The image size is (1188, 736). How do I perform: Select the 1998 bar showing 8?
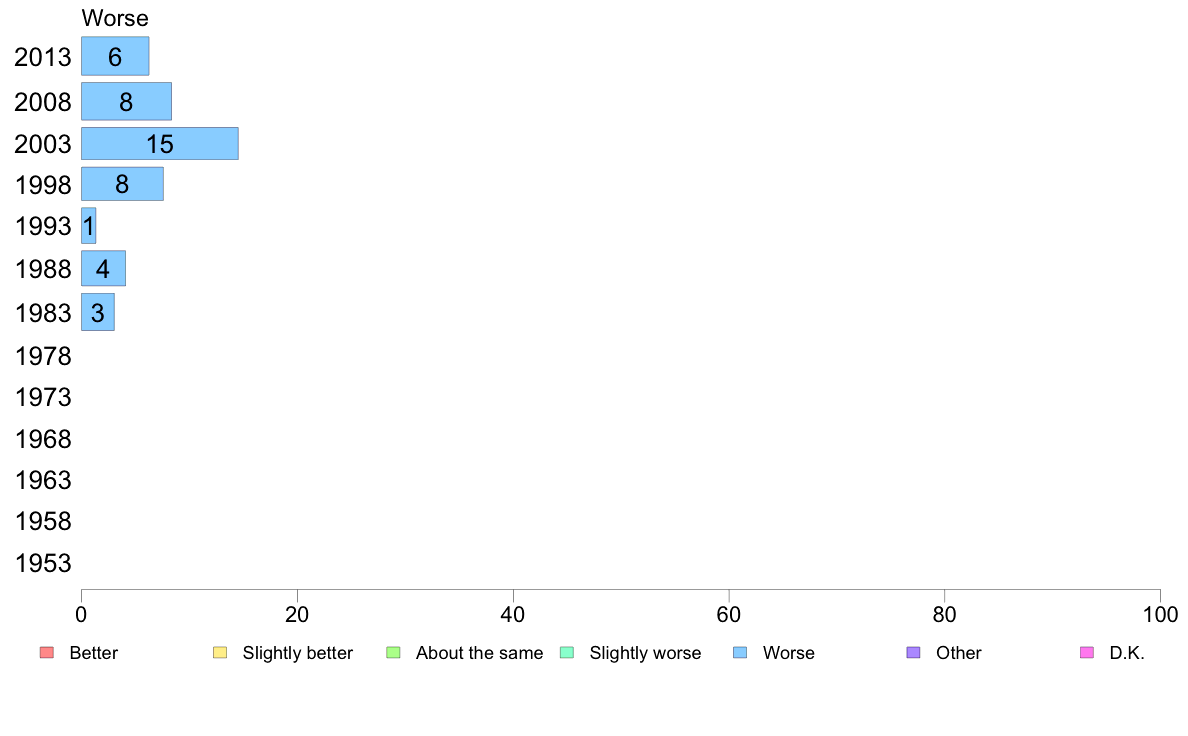(122, 184)
